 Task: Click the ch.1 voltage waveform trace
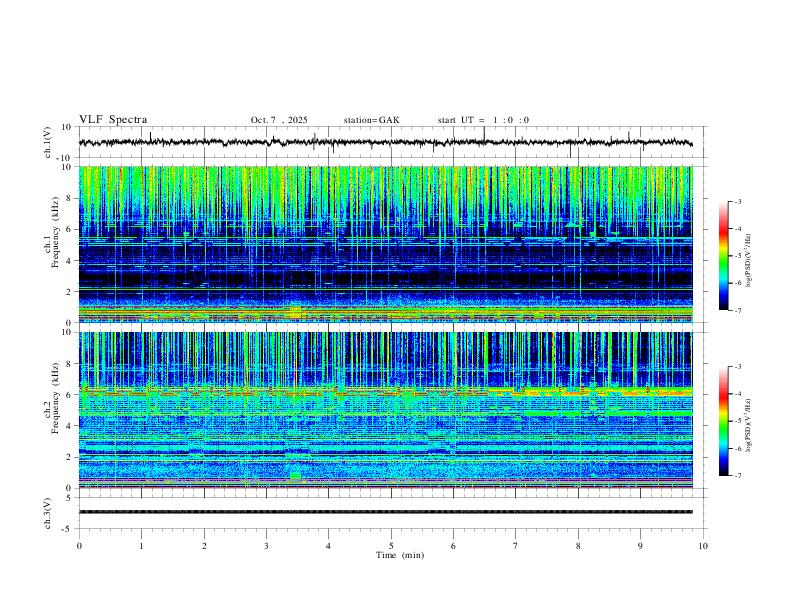click(385, 143)
